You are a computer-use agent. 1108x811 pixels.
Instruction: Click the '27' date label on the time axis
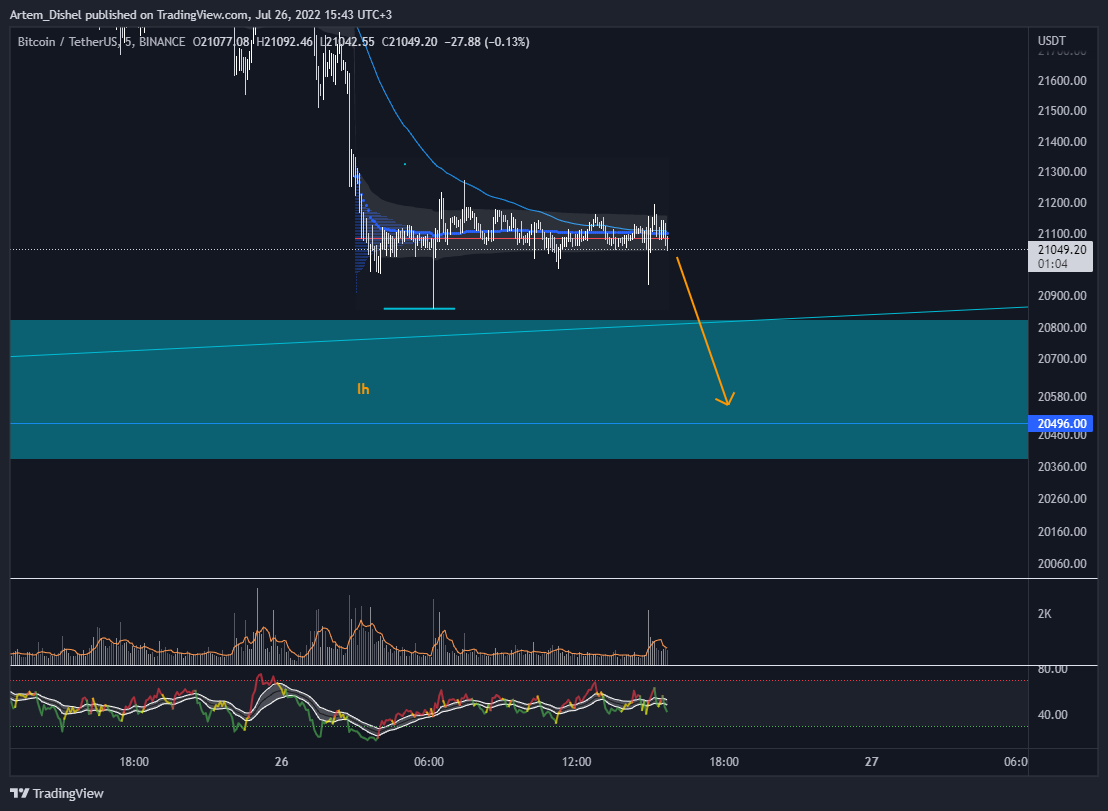871,762
